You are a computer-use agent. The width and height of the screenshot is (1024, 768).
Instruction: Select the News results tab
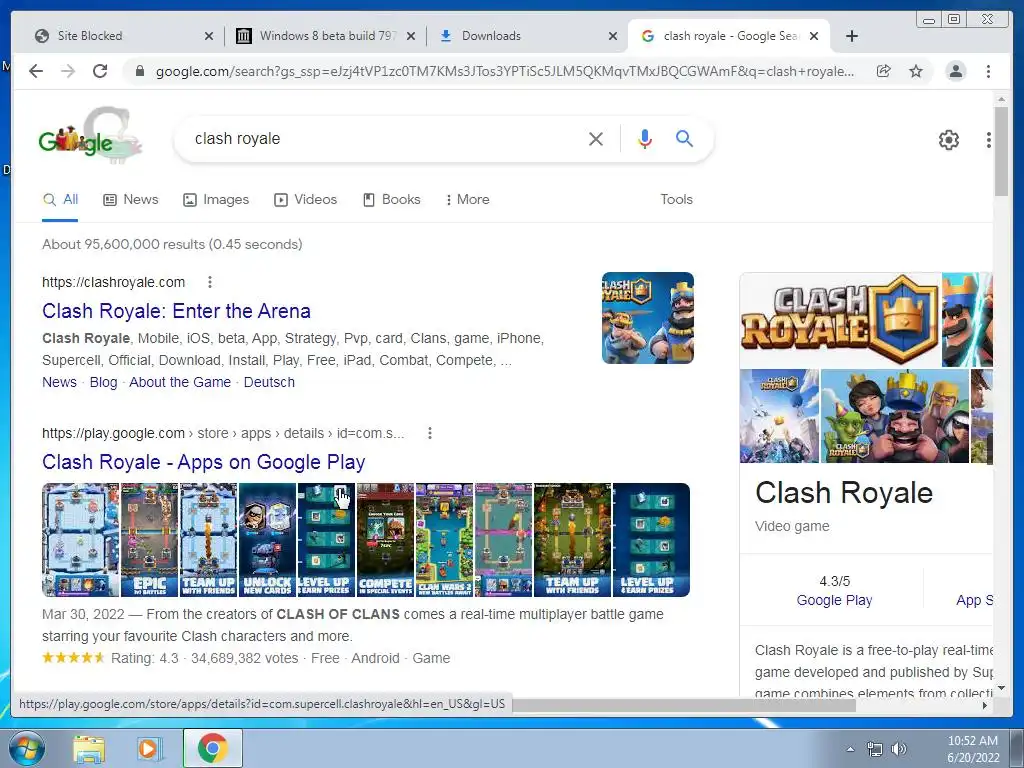tap(131, 199)
